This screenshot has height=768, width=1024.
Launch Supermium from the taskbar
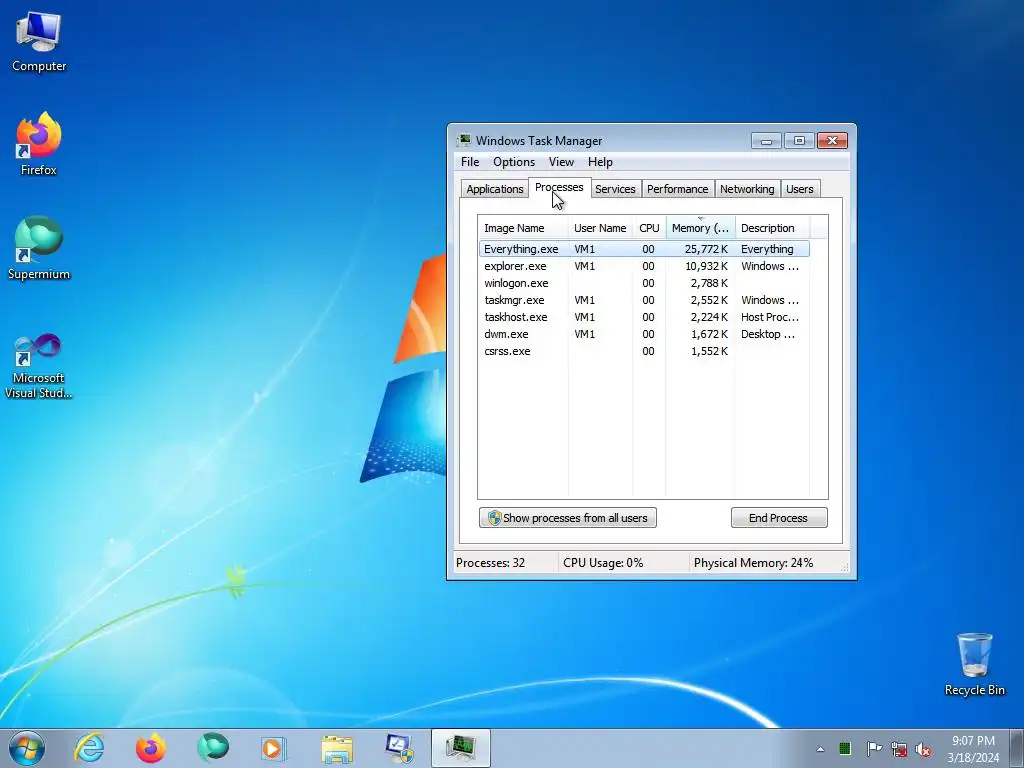[213, 748]
